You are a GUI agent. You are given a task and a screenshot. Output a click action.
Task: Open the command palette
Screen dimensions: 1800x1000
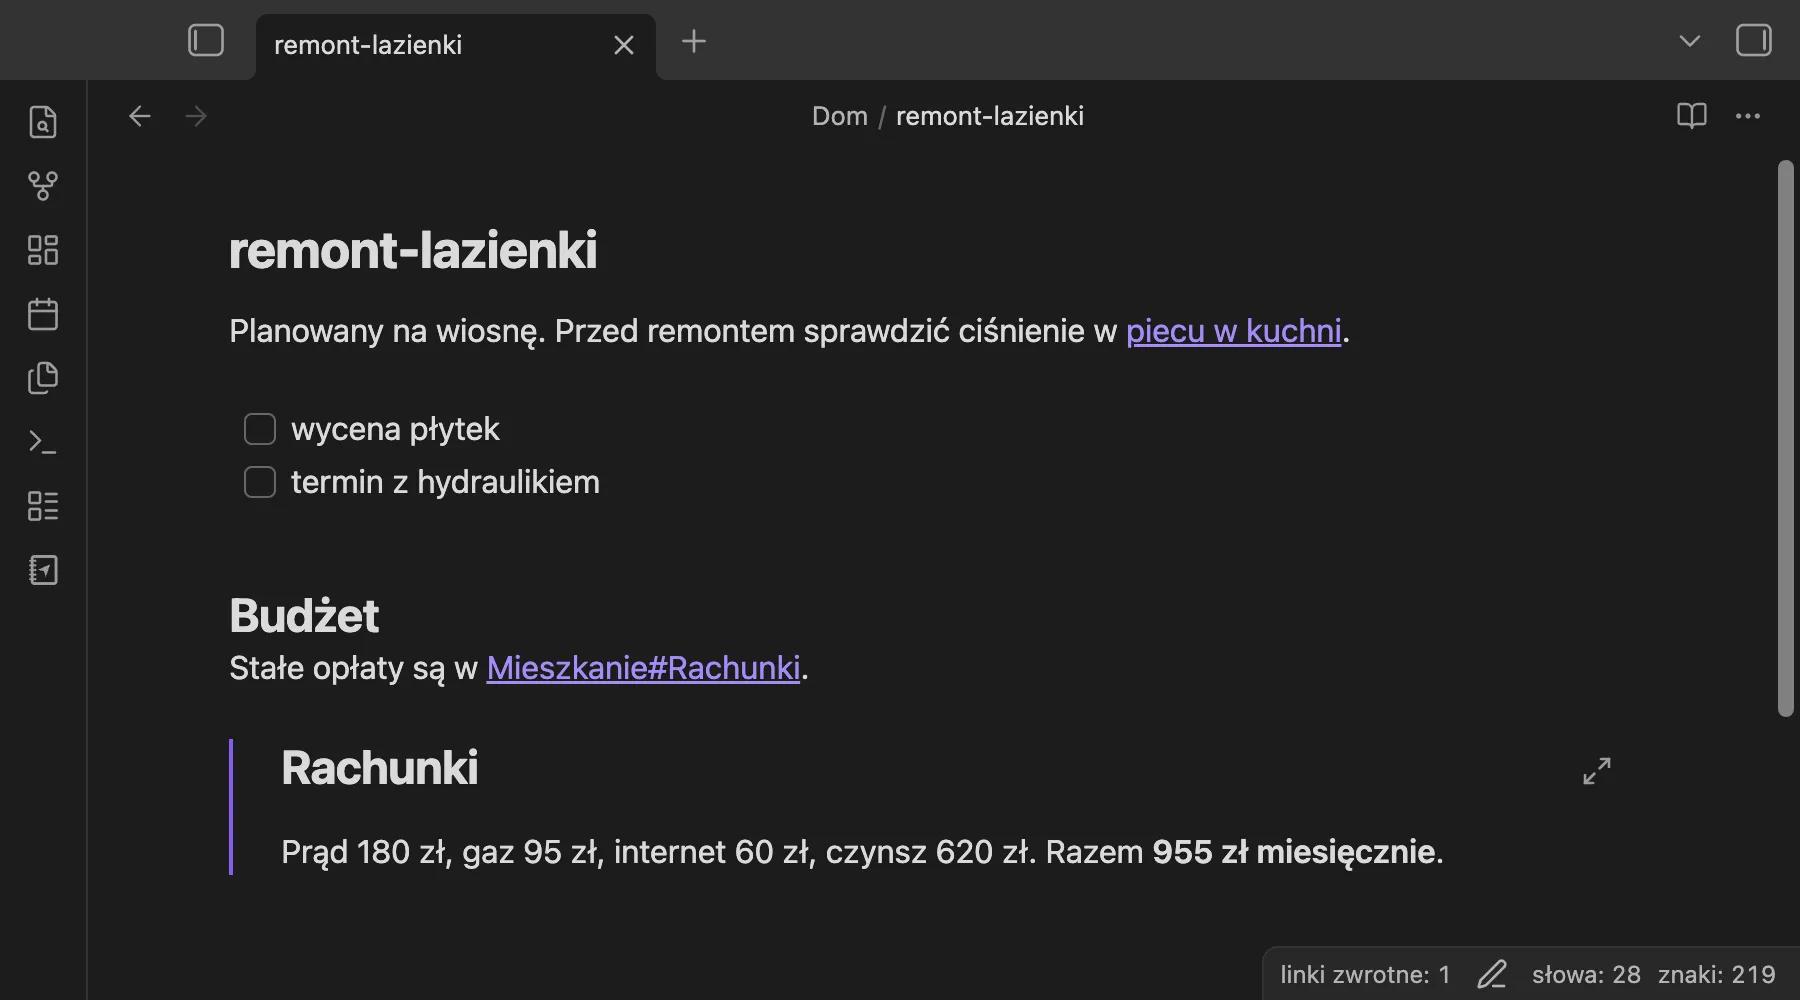(x=43, y=442)
